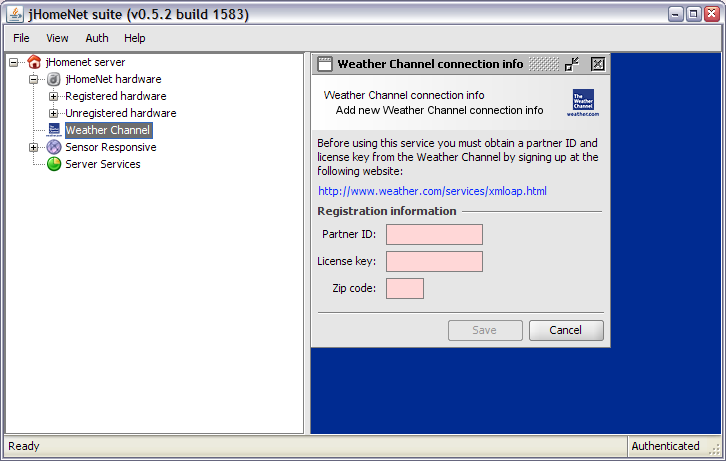Click the window resize grip corner
This screenshot has width=726, height=461.
(x=715, y=448)
